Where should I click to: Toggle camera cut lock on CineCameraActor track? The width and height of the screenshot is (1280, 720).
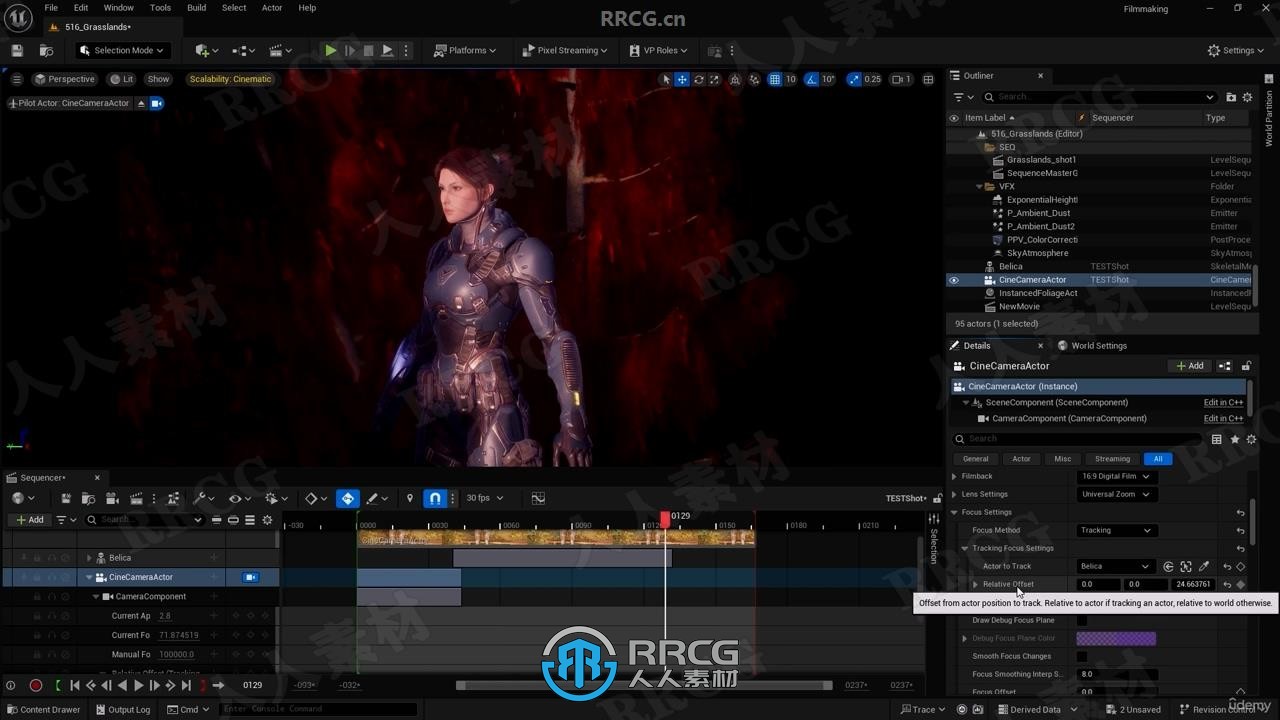pyautogui.click(x=251, y=577)
